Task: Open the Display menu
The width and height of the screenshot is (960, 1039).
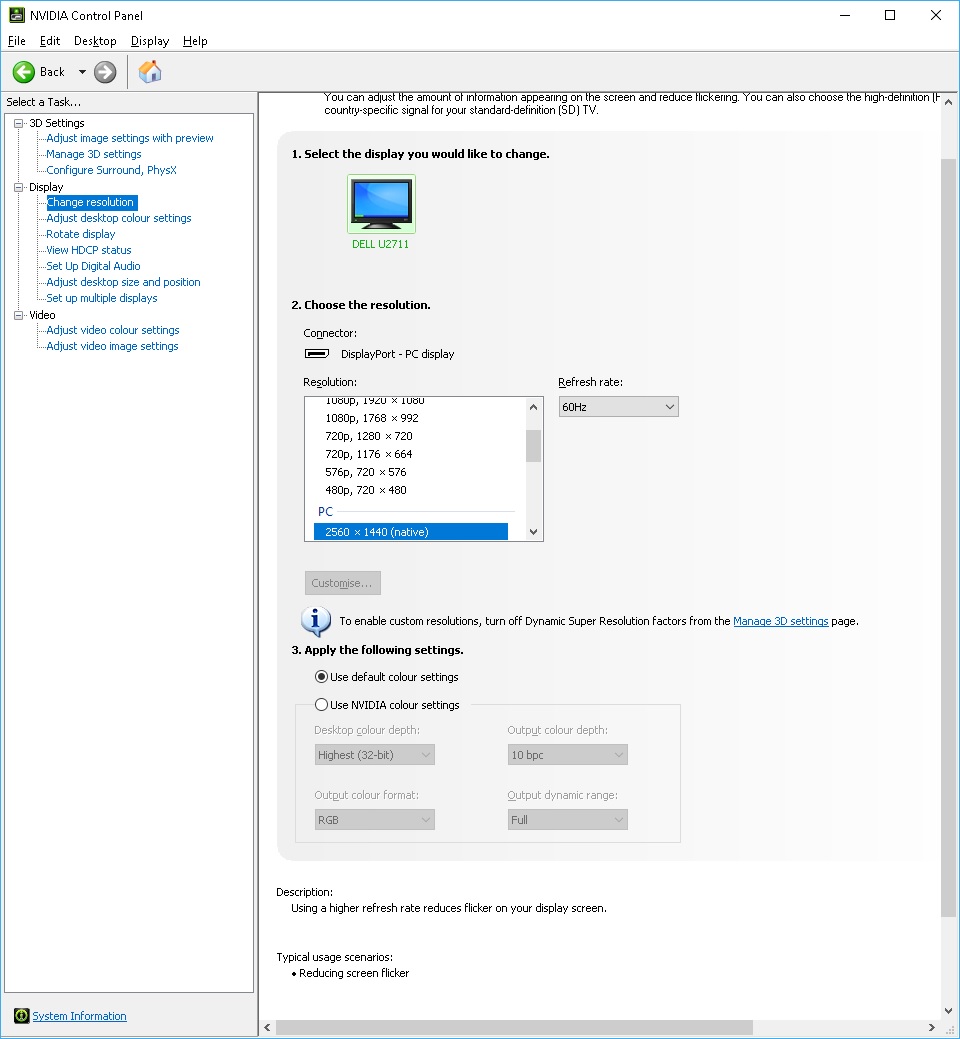Action: pos(150,41)
